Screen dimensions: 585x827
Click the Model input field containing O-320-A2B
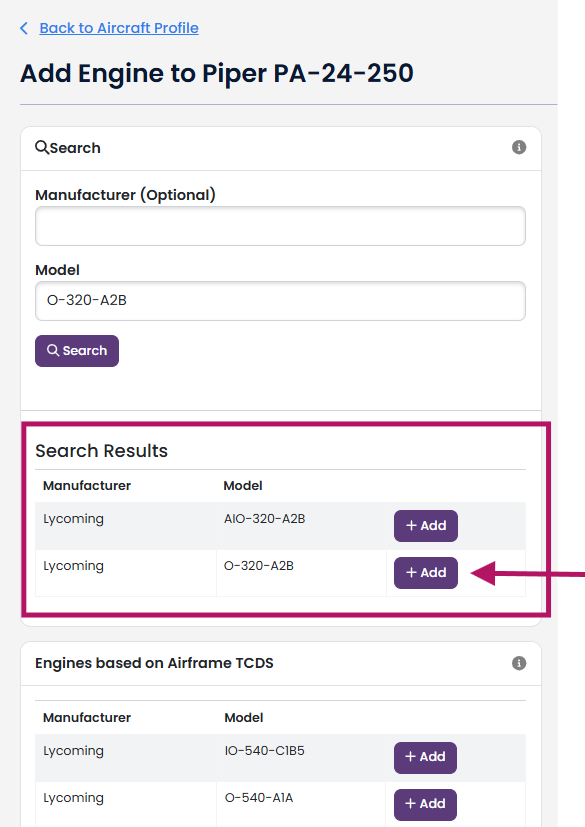[x=280, y=301]
